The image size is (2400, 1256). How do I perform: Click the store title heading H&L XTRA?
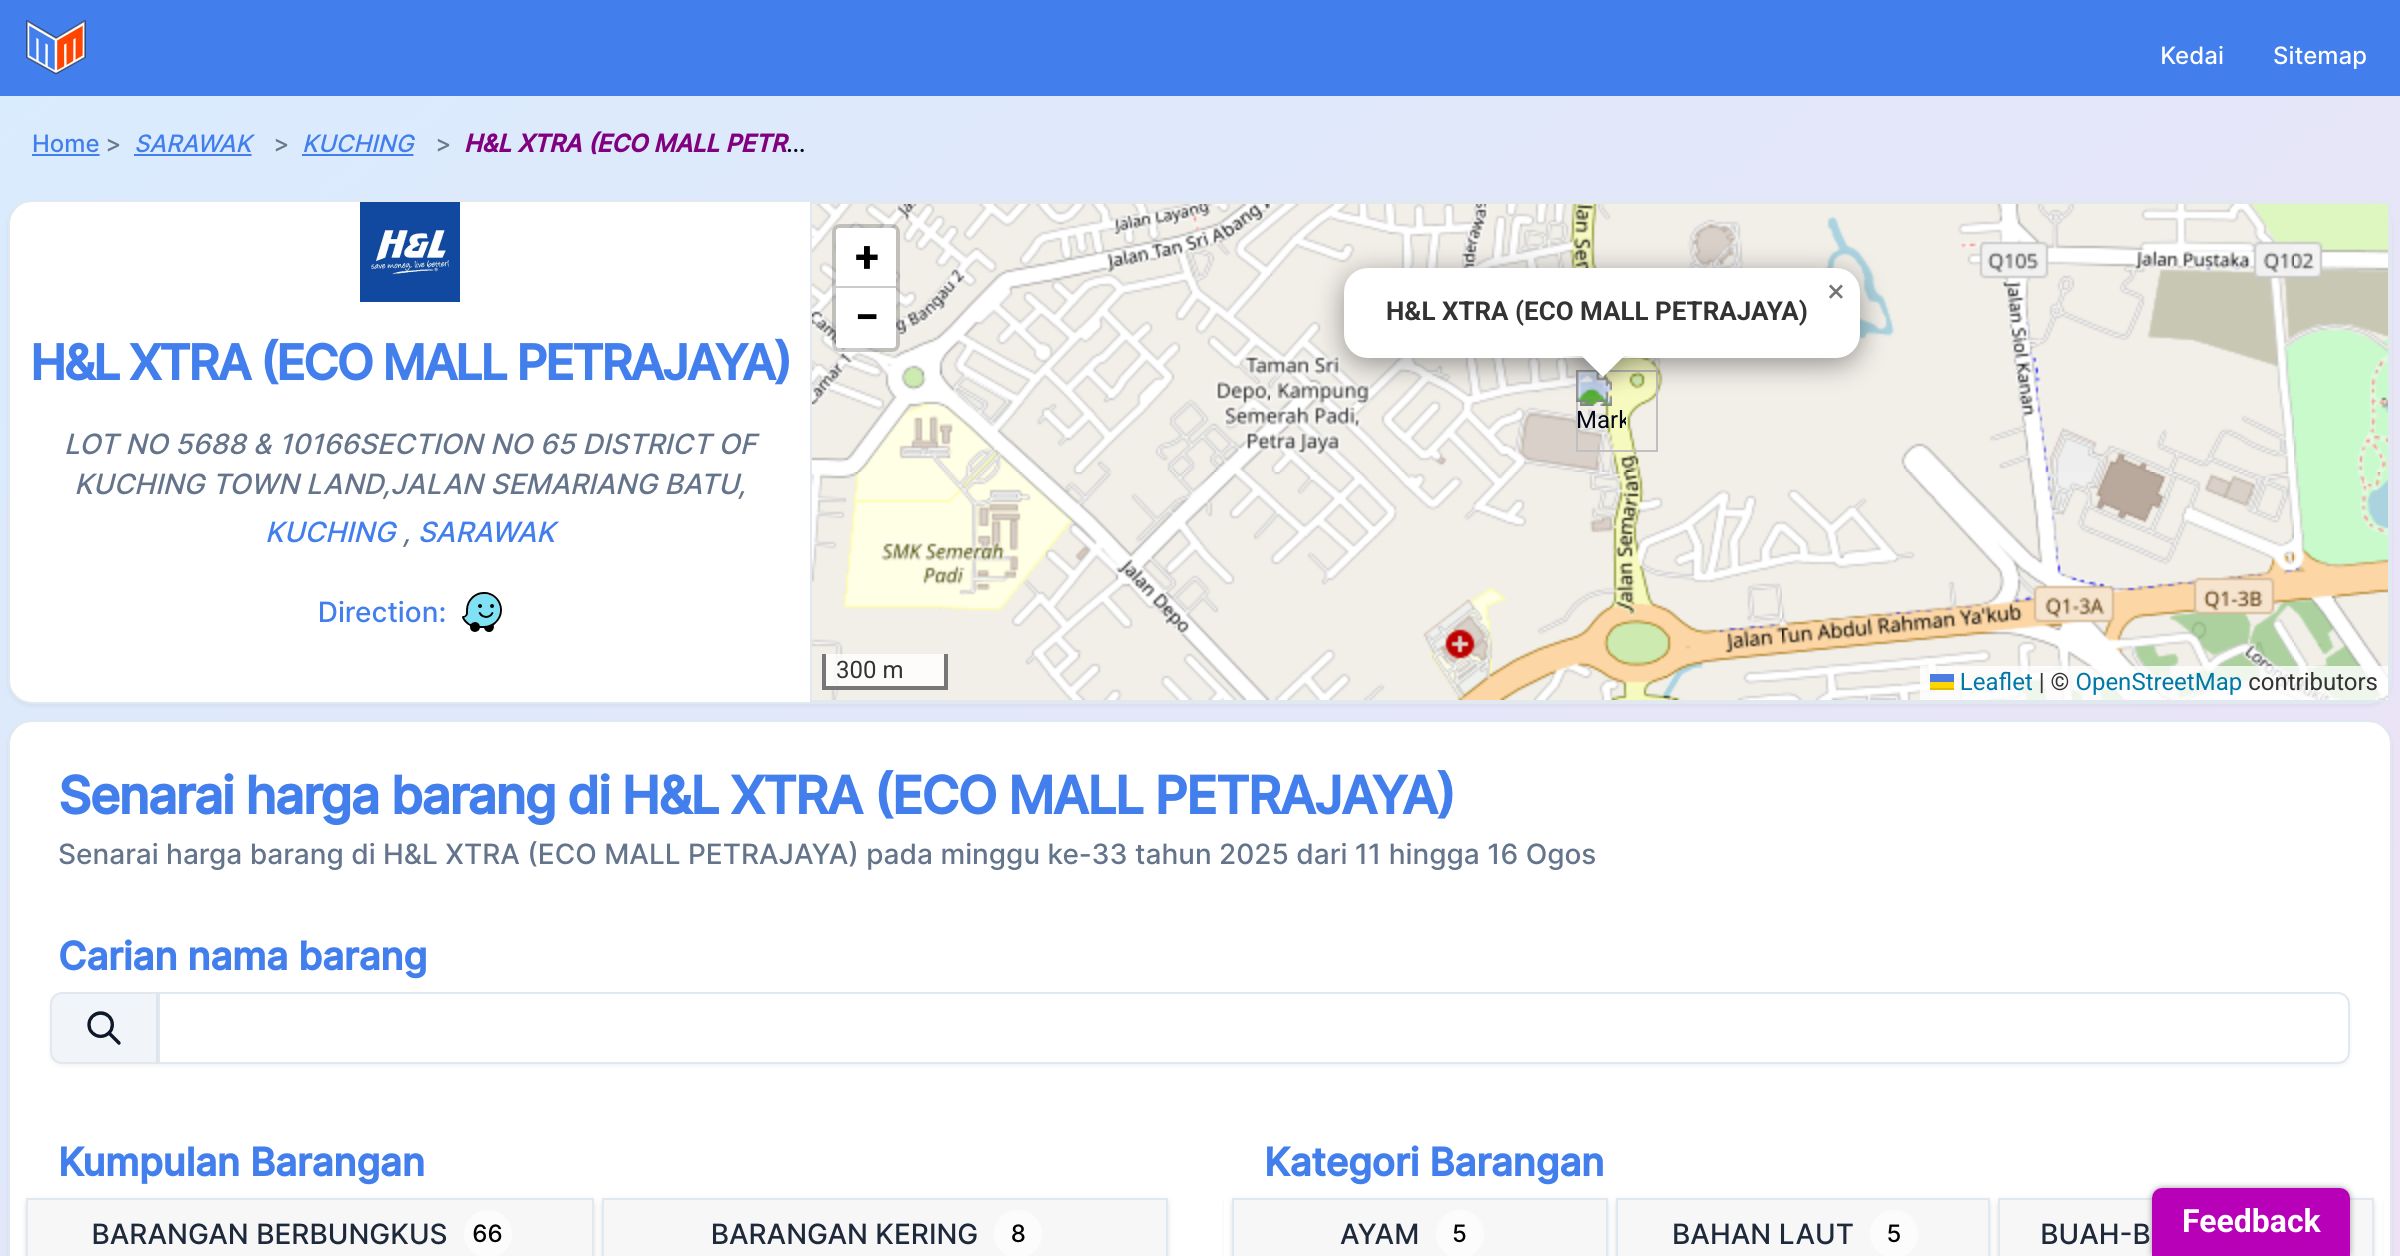click(x=410, y=362)
